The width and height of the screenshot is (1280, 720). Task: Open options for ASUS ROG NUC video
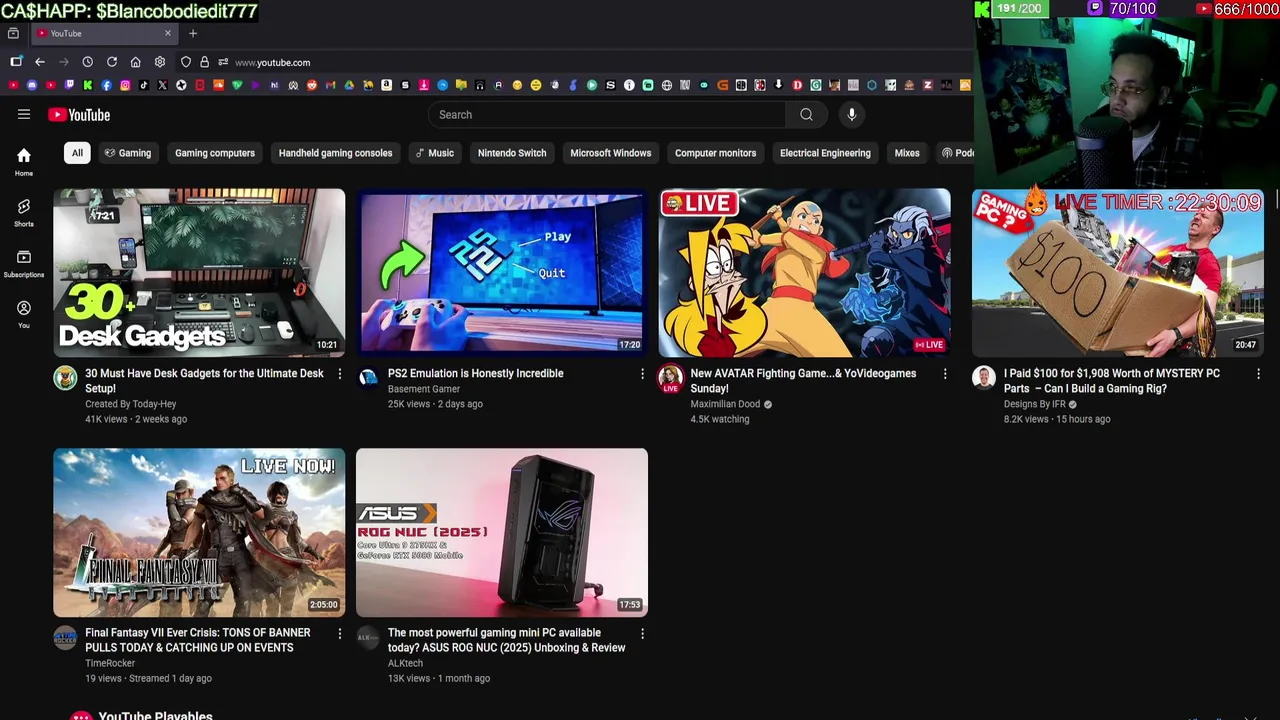coord(642,633)
